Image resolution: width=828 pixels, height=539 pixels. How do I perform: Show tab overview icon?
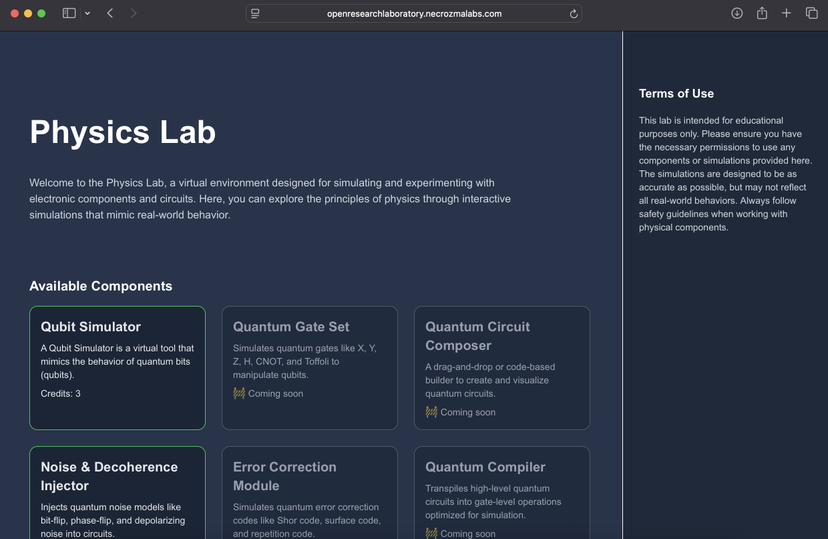(812, 13)
